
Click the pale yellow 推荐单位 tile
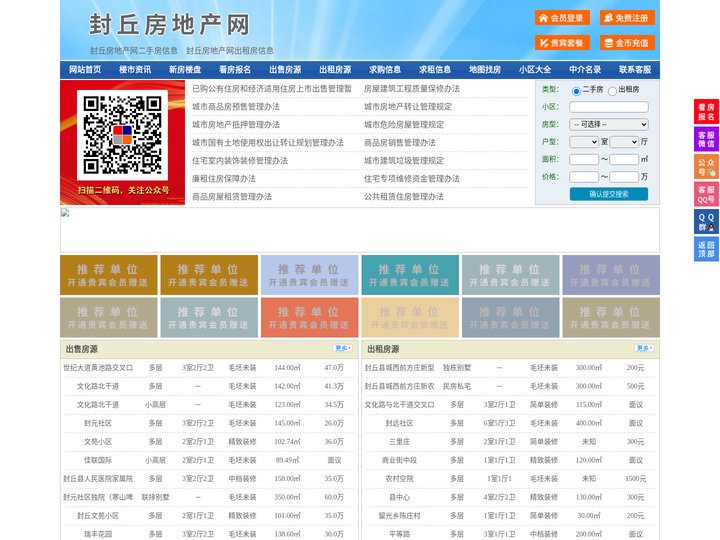[x=410, y=317]
